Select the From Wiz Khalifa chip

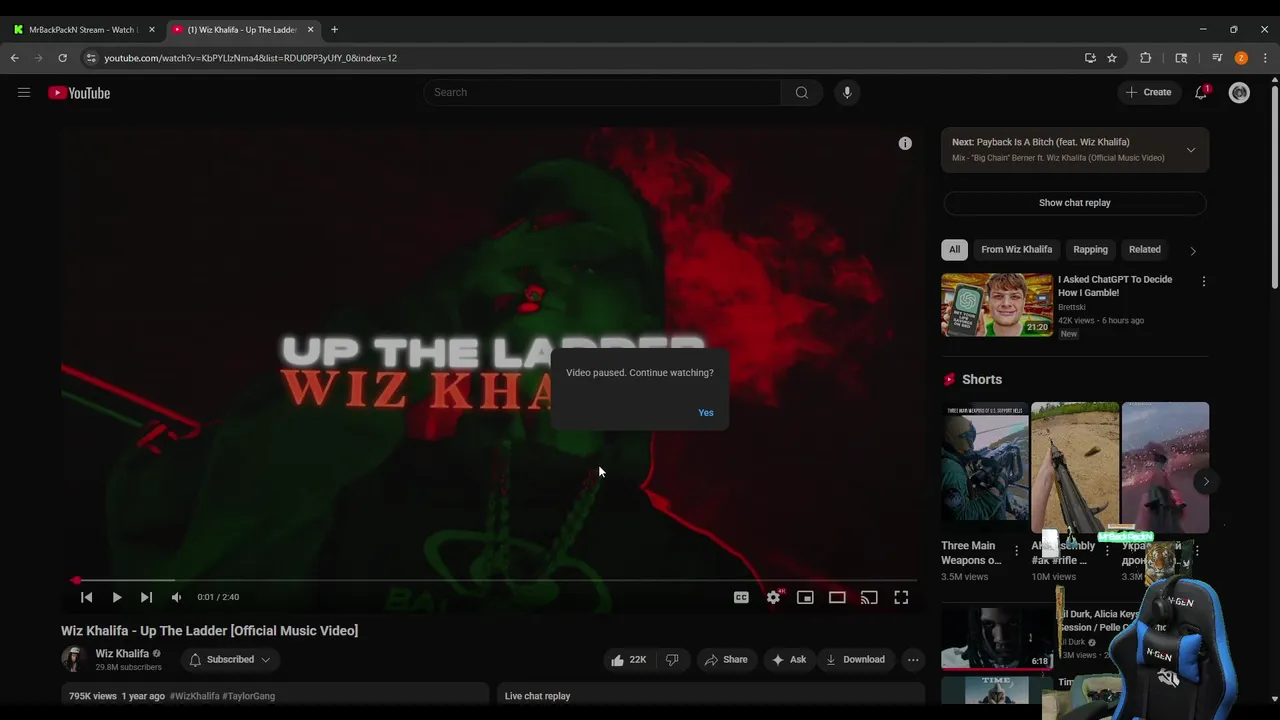1017,250
